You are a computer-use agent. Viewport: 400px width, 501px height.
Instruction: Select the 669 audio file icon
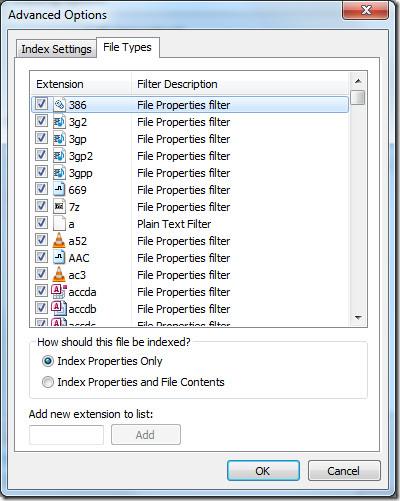(x=59, y=190)
